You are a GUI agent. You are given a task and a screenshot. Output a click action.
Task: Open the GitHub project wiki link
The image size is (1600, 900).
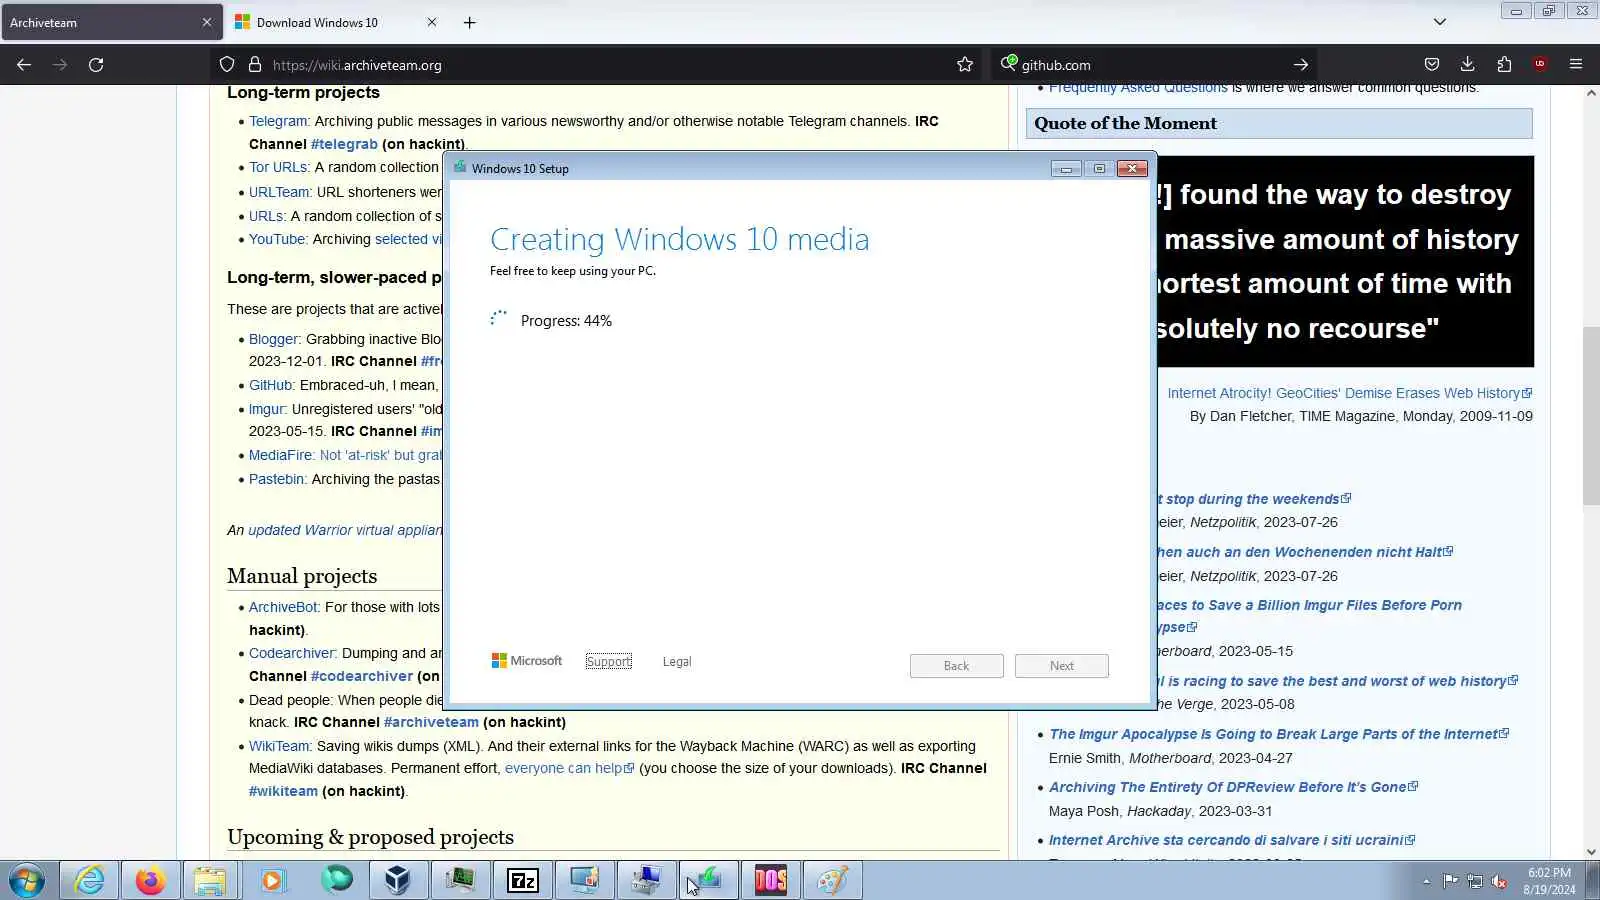(272, 385)
